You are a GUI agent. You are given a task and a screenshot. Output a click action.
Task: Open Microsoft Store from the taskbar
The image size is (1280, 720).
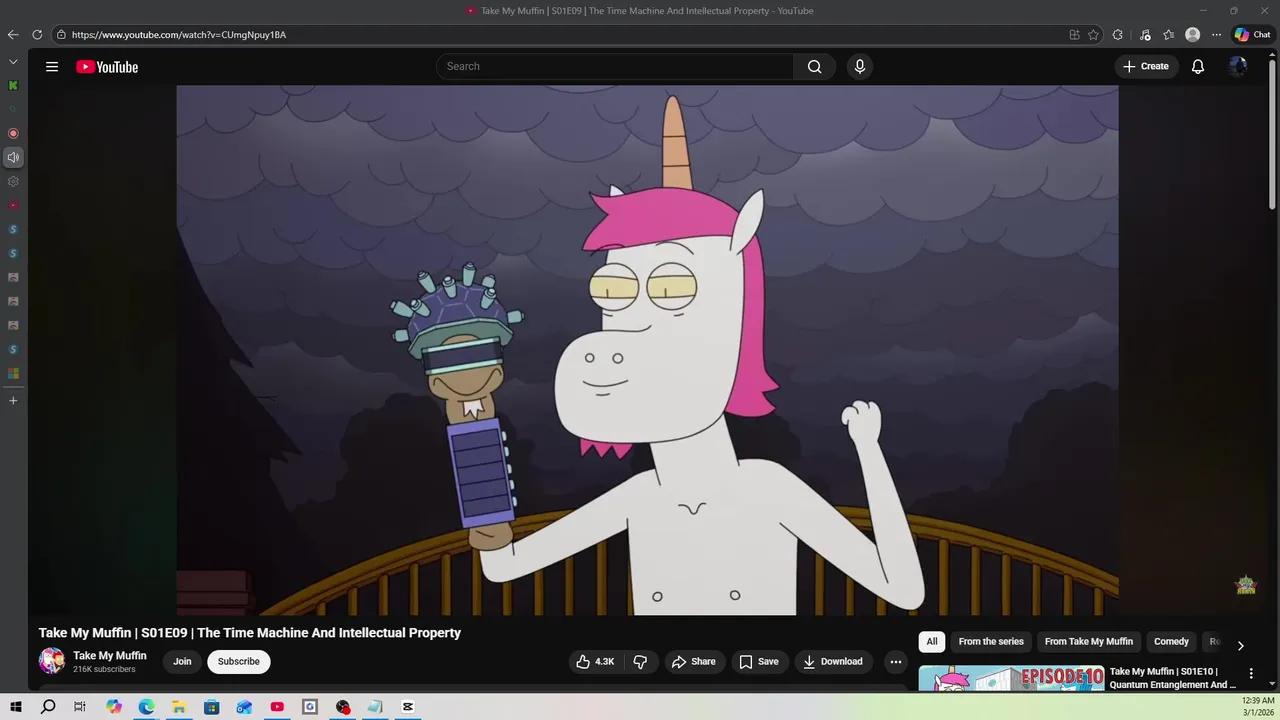pos(212,707)
